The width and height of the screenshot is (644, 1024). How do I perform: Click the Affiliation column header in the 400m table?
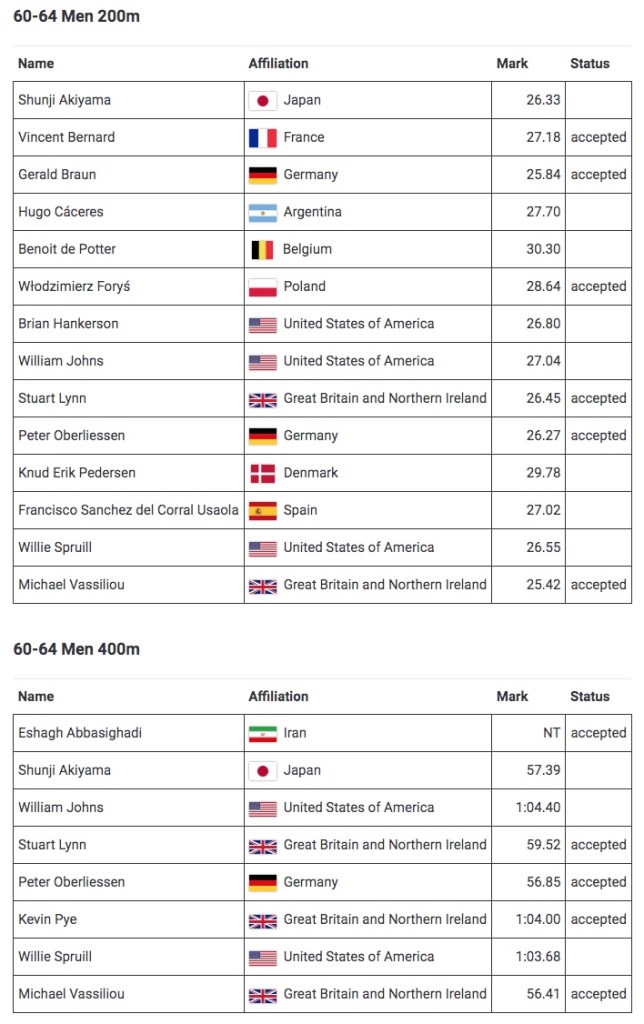point(278,696)
